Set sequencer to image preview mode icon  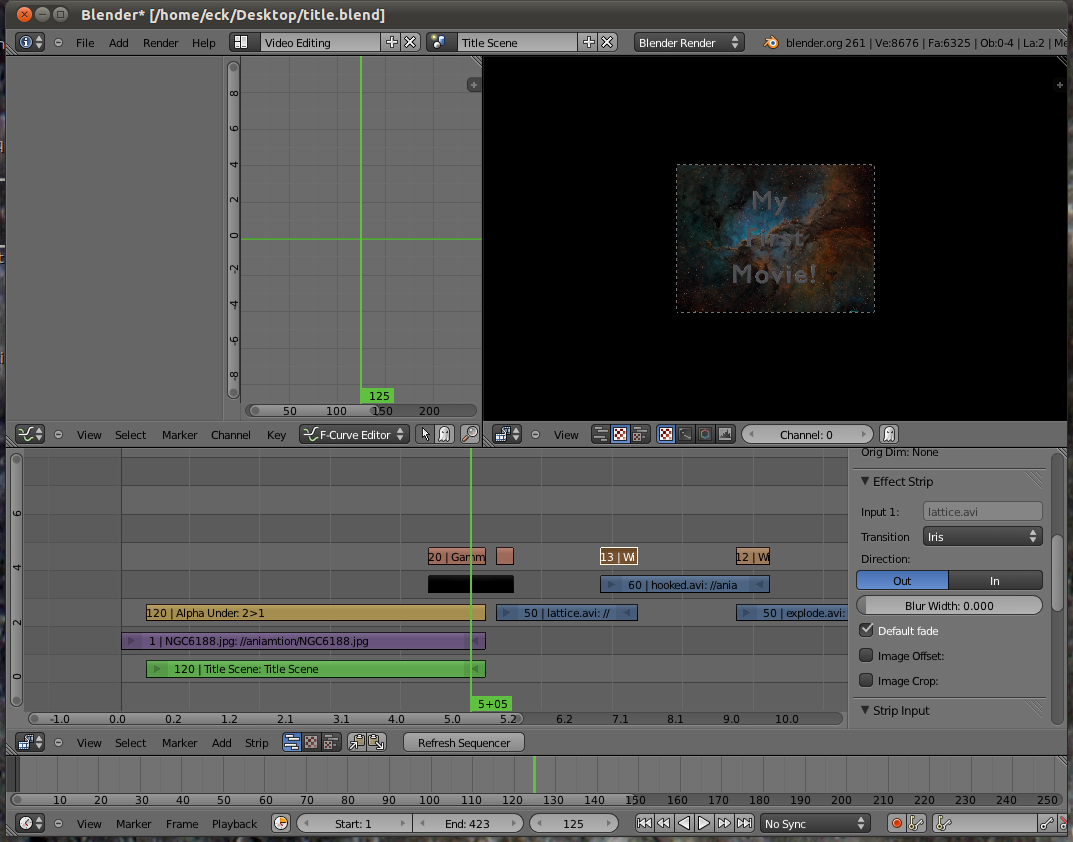[x=311, y=743]
